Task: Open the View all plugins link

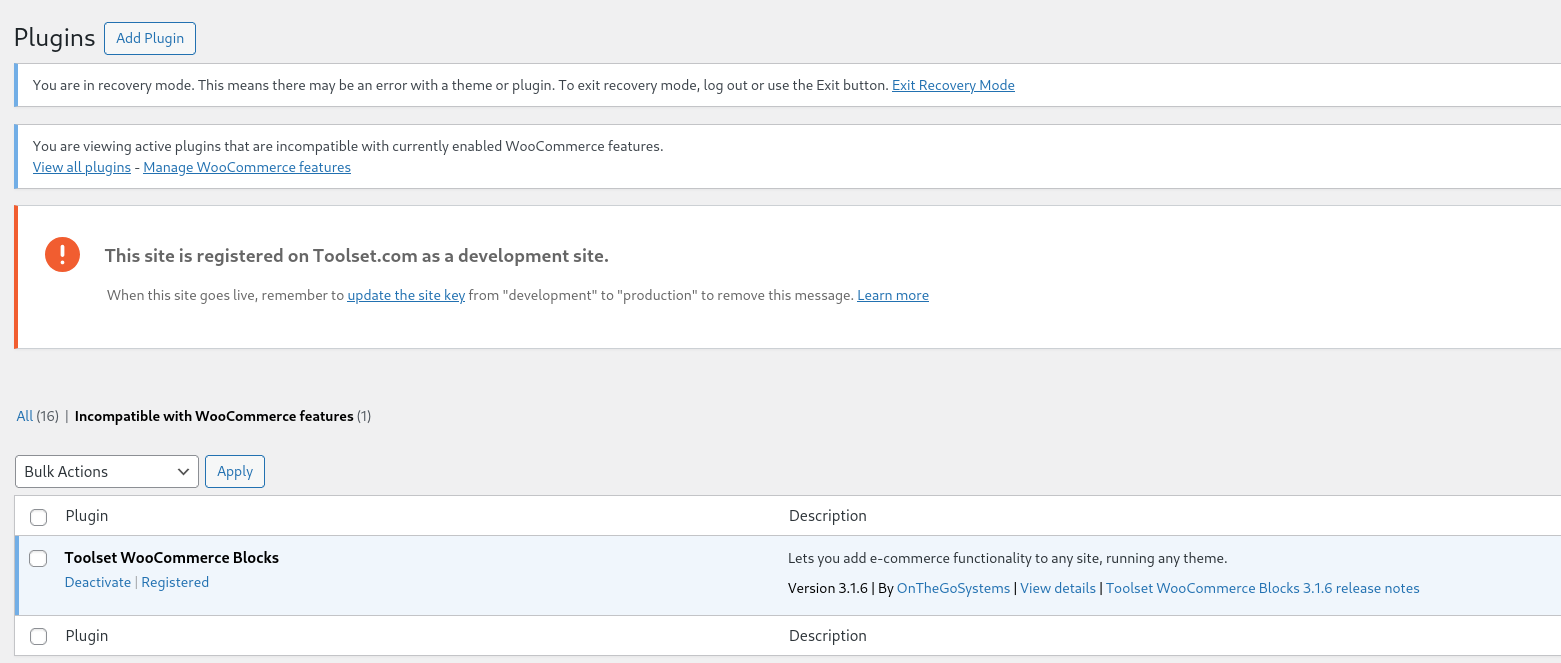Action: tap(82, 168)
